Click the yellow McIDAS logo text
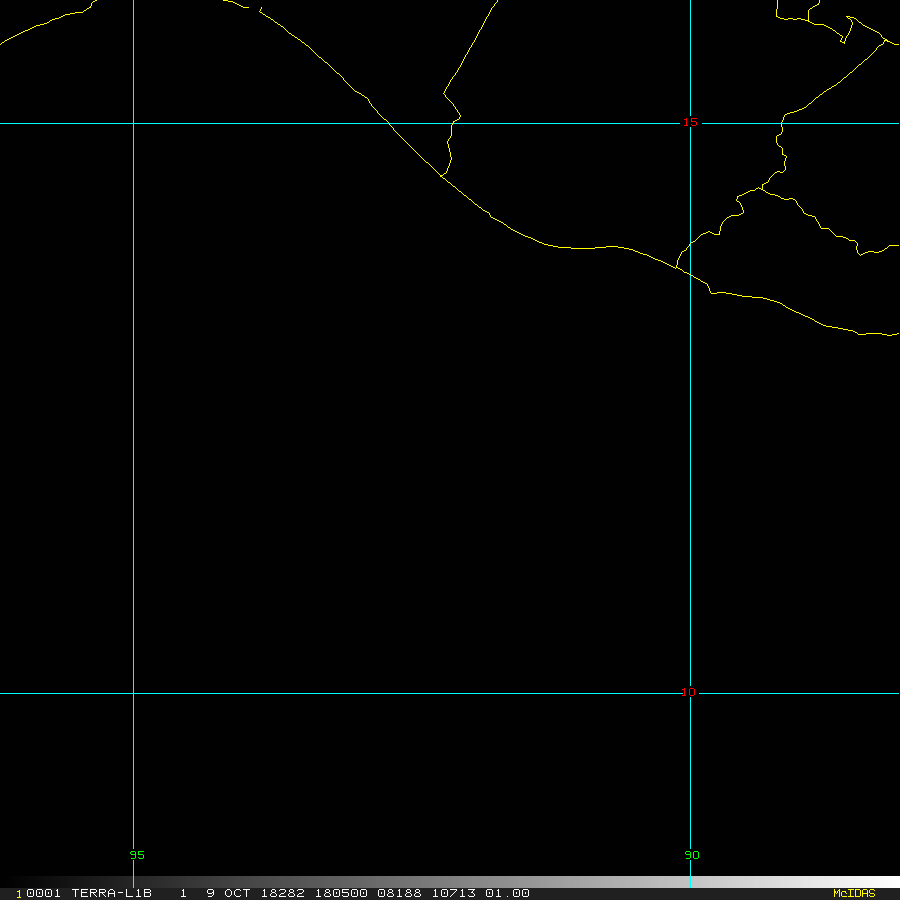 [x=853, y=893]
